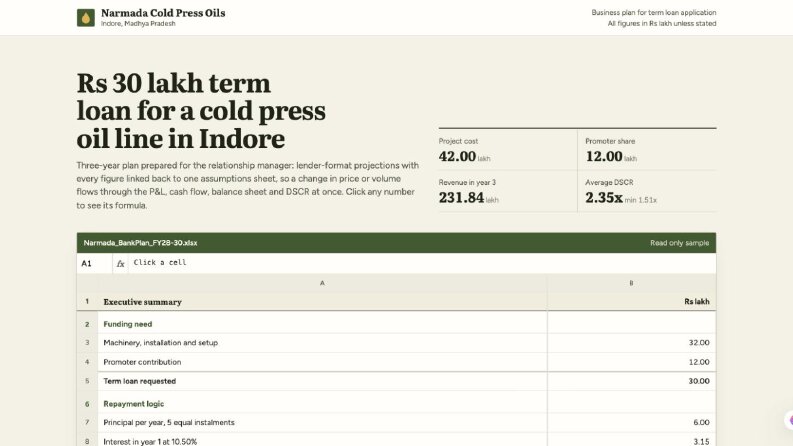Select row 1 header number
The width and height of the screenshot is (793, 446).
(x=87, y=302)
